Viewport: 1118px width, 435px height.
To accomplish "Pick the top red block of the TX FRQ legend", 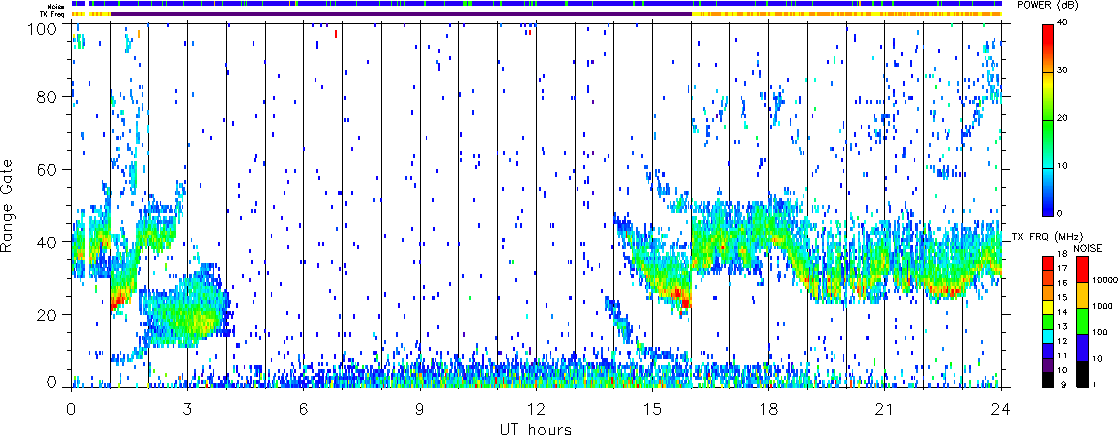I will coord(1047,263).
